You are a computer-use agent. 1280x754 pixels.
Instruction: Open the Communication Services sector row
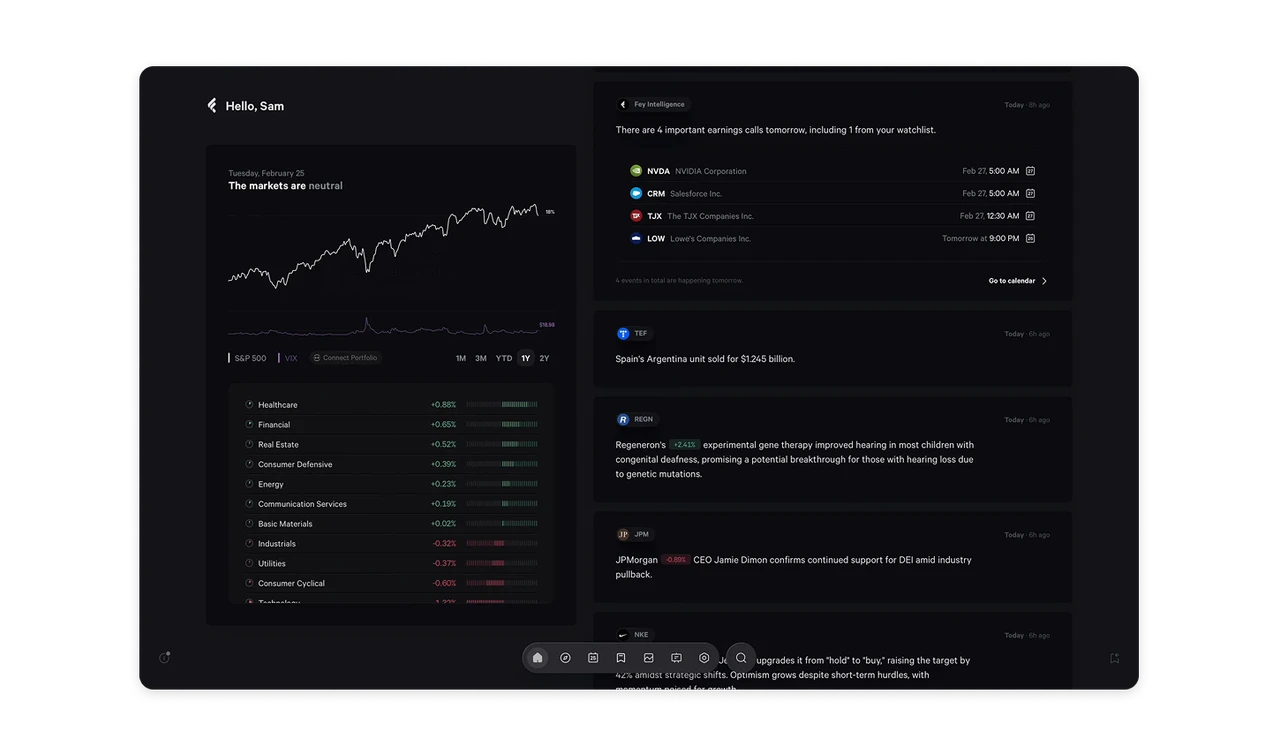(391, 504)
